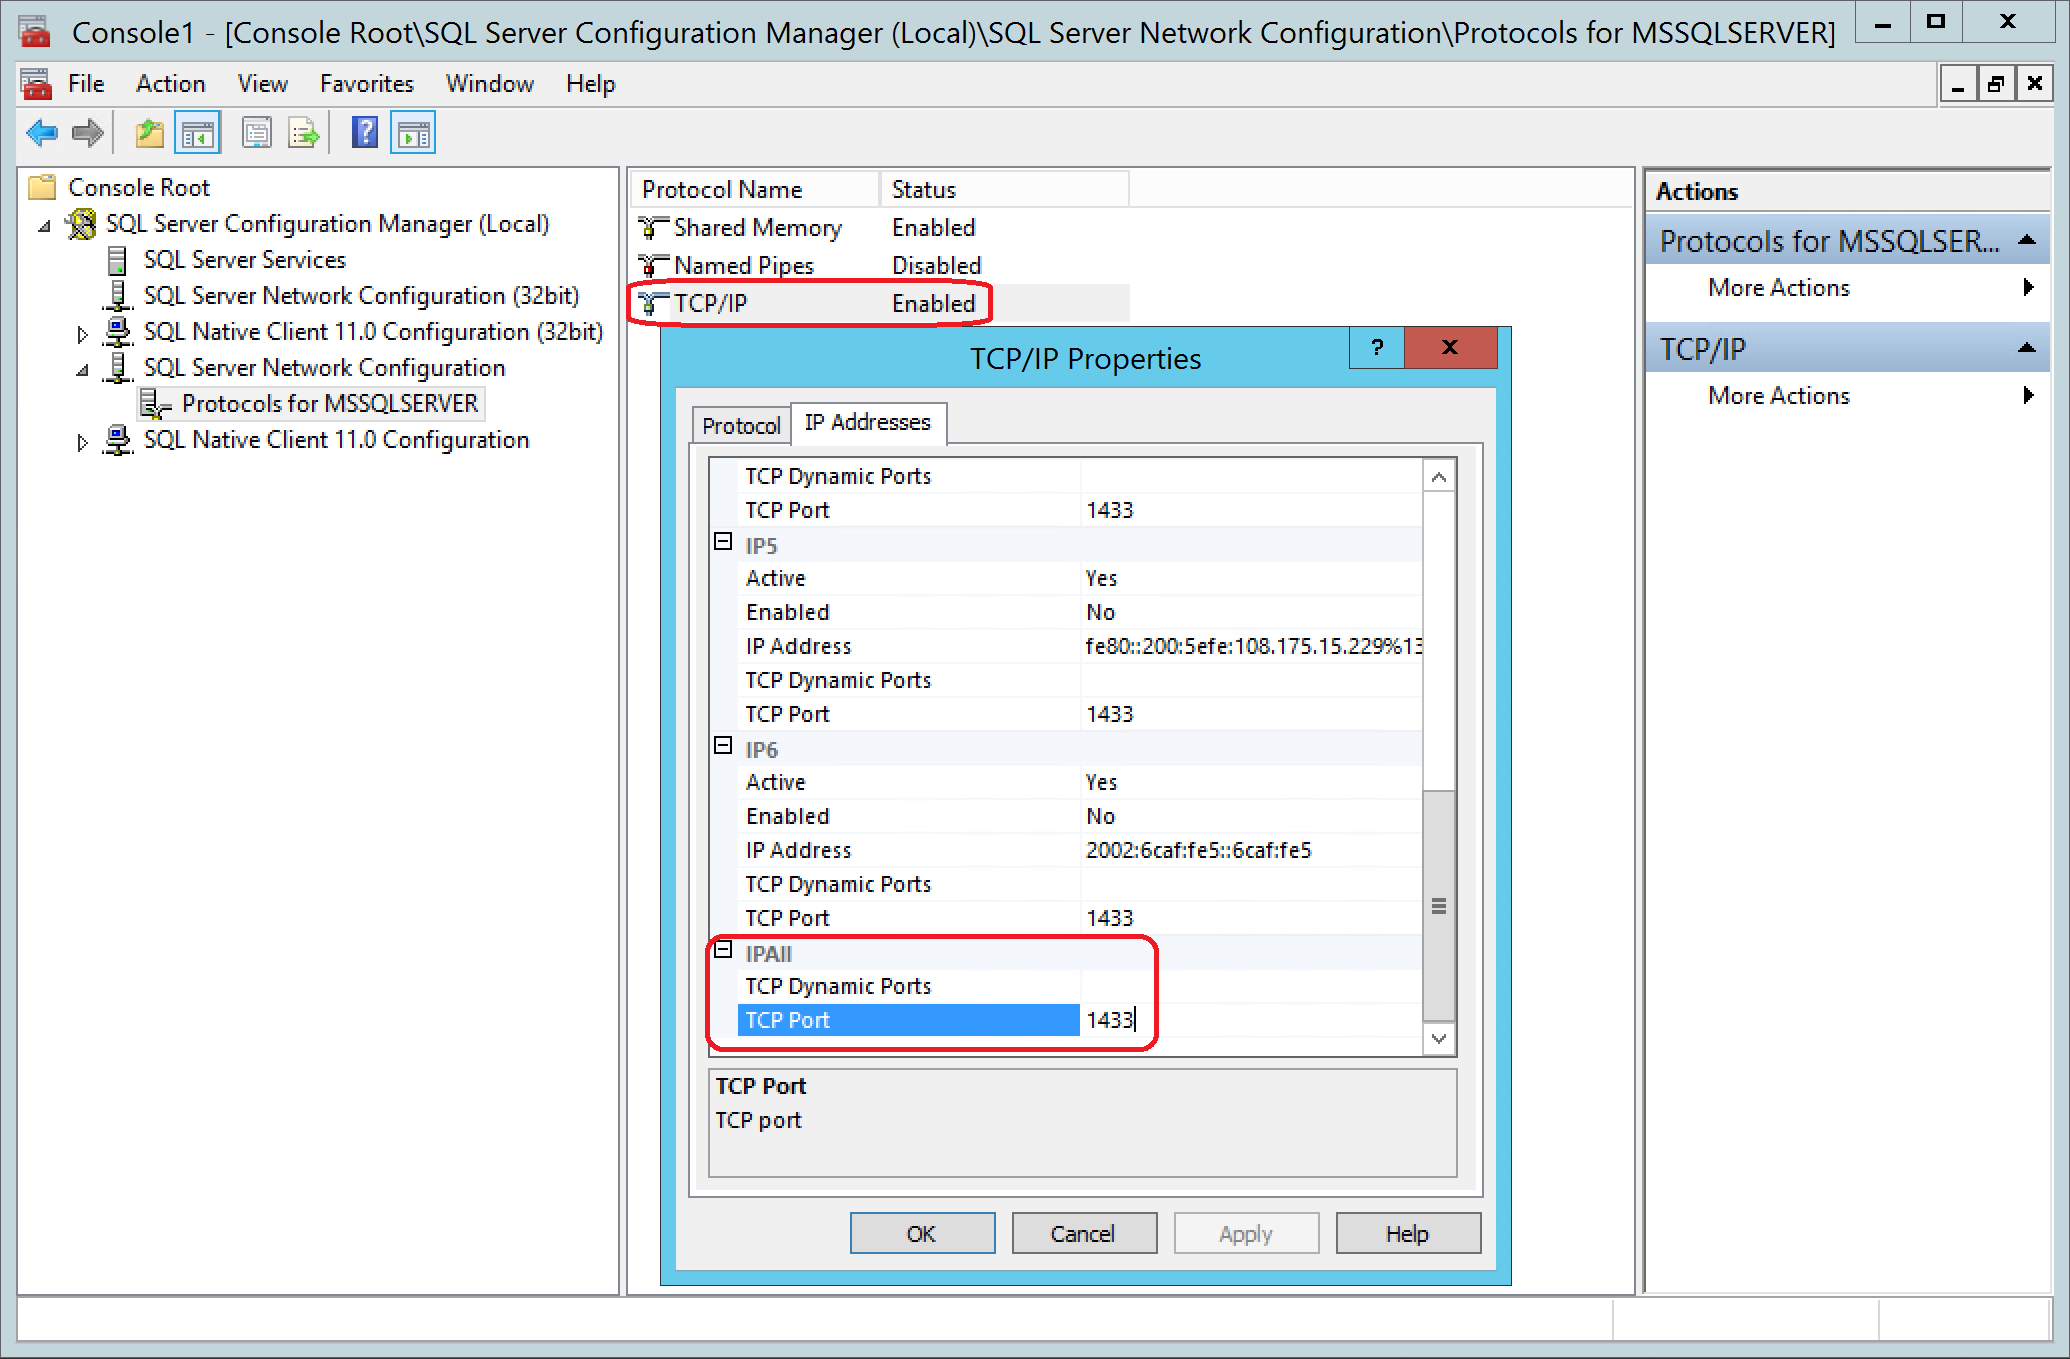2070x1359 pixels.
Task: Click the Export List toolbar icon
Action: tap(303, 131)
